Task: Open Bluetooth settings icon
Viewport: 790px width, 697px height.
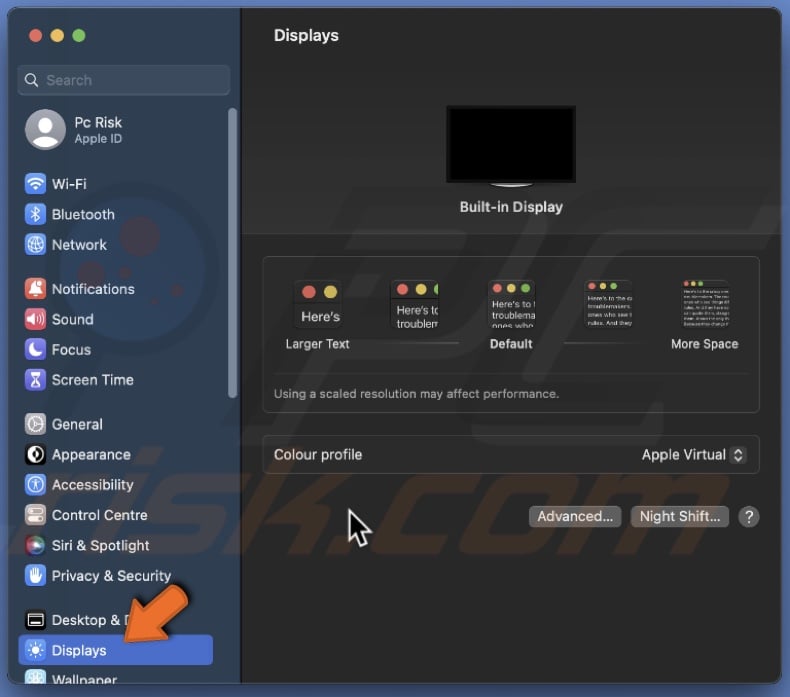Action: [x=35, y=214]
